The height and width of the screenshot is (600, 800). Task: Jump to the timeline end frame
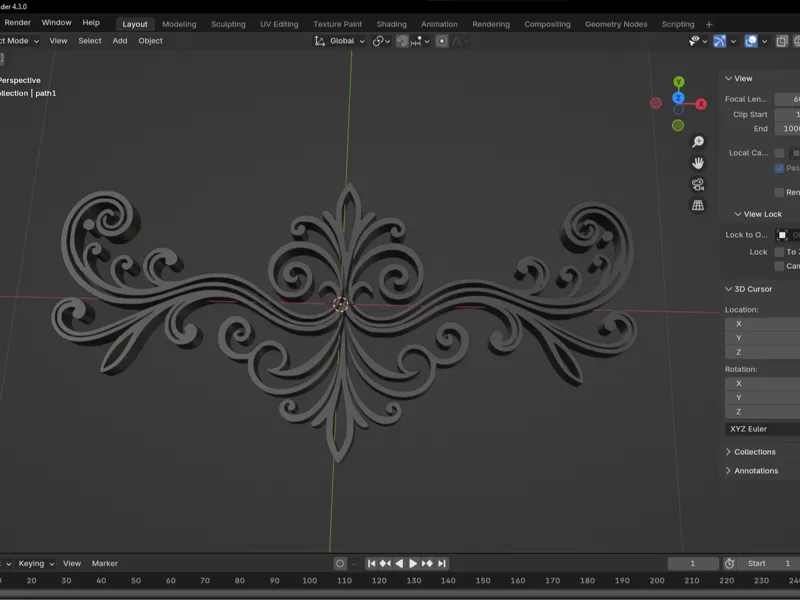[442, 563]
